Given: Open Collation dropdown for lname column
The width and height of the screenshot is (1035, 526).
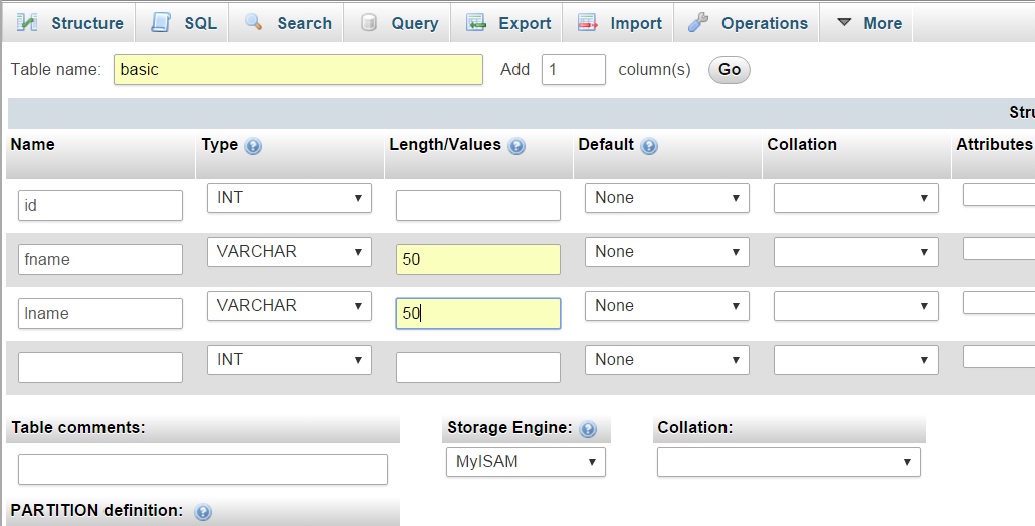Looking at the screenshot, I should point(856,306).
